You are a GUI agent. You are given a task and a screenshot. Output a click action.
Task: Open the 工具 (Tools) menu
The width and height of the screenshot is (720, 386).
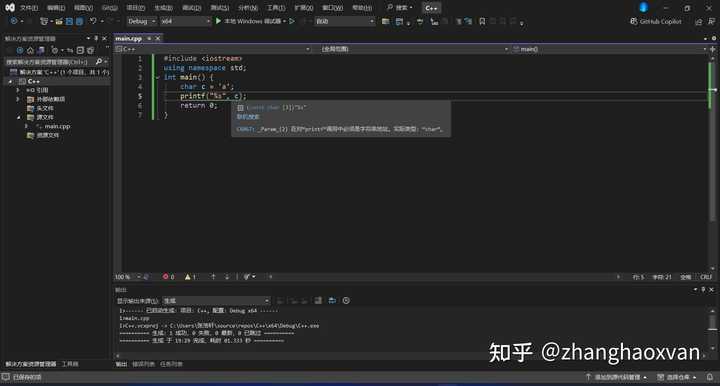click(276, 8)
